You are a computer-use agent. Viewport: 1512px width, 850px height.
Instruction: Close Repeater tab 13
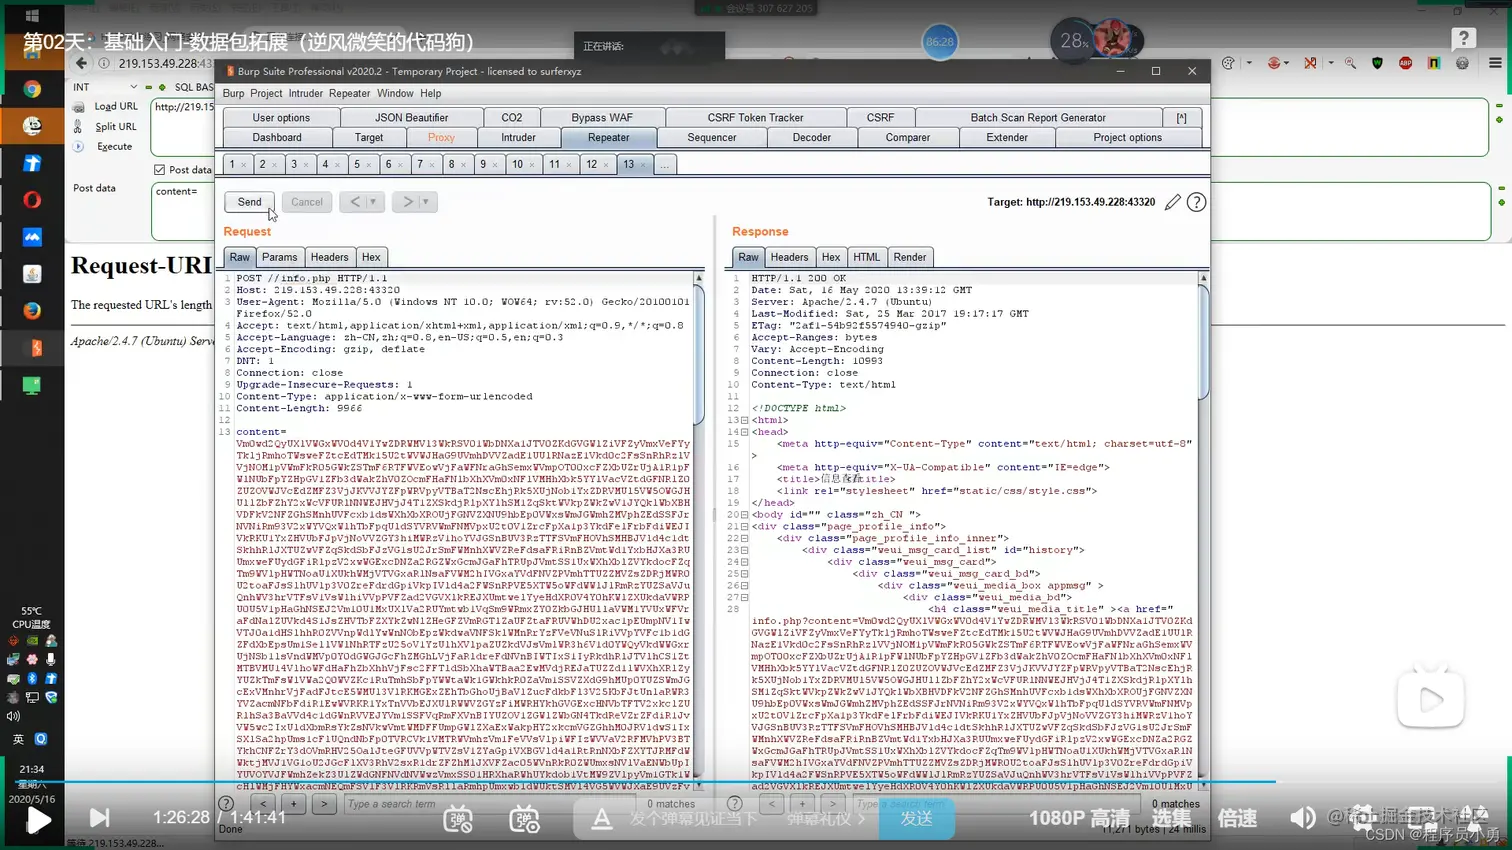[643, 165]
